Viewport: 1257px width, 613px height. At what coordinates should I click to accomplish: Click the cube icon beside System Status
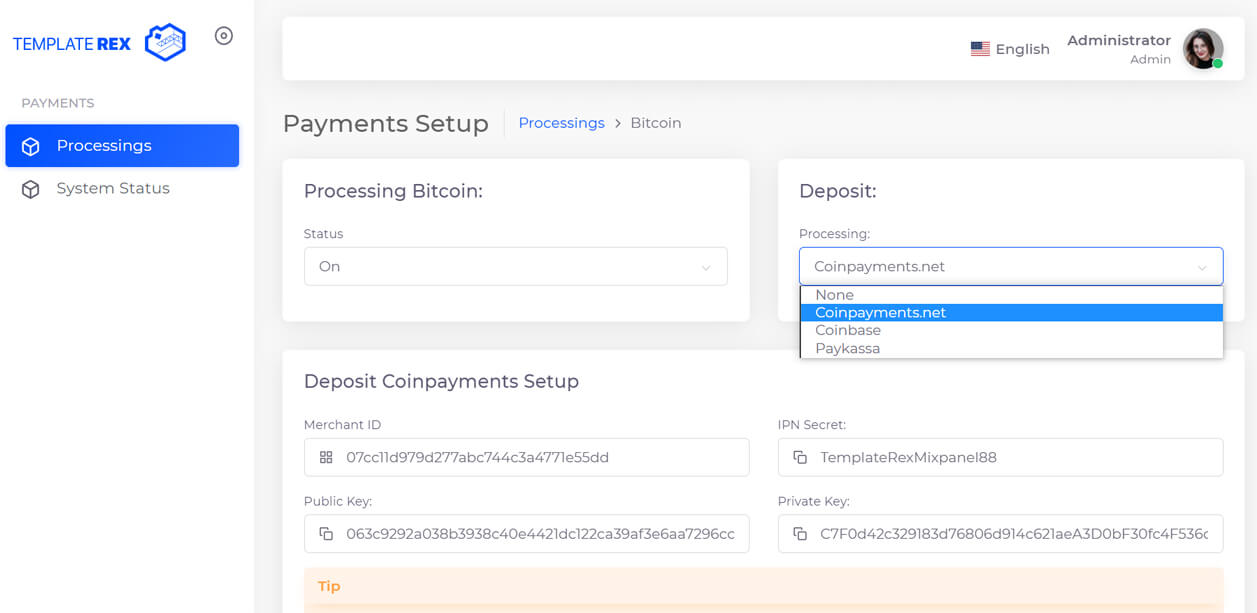(31, 189)
